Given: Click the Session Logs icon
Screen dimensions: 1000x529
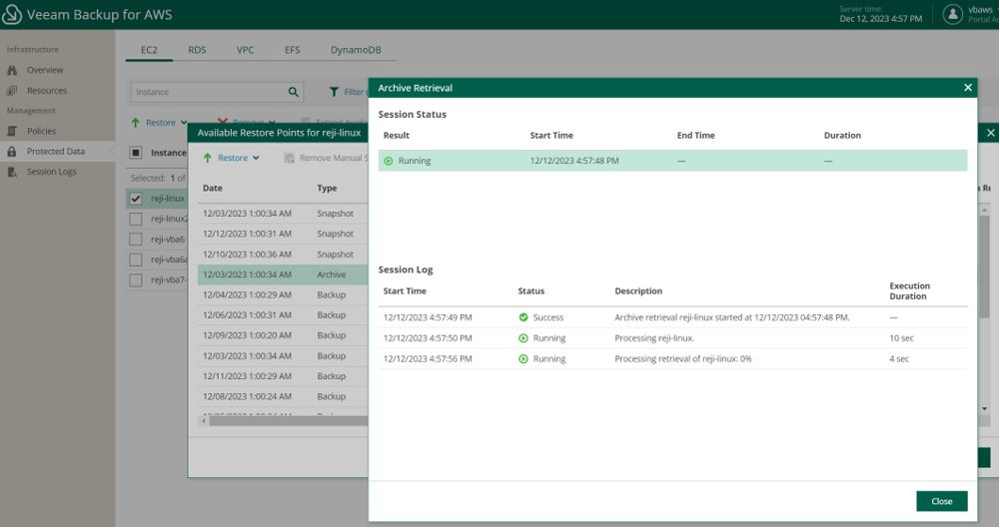Looking at the screenshot, I should coord(12,172).
